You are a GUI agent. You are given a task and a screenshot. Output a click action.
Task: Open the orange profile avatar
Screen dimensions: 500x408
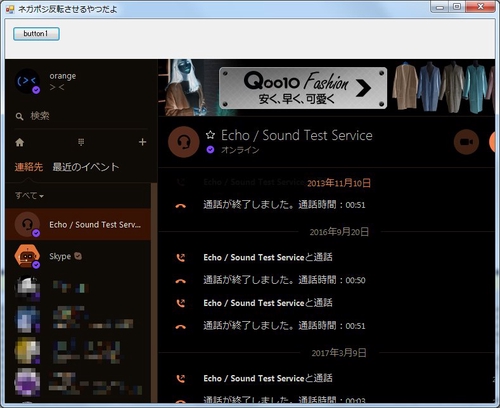pos(27,81)
